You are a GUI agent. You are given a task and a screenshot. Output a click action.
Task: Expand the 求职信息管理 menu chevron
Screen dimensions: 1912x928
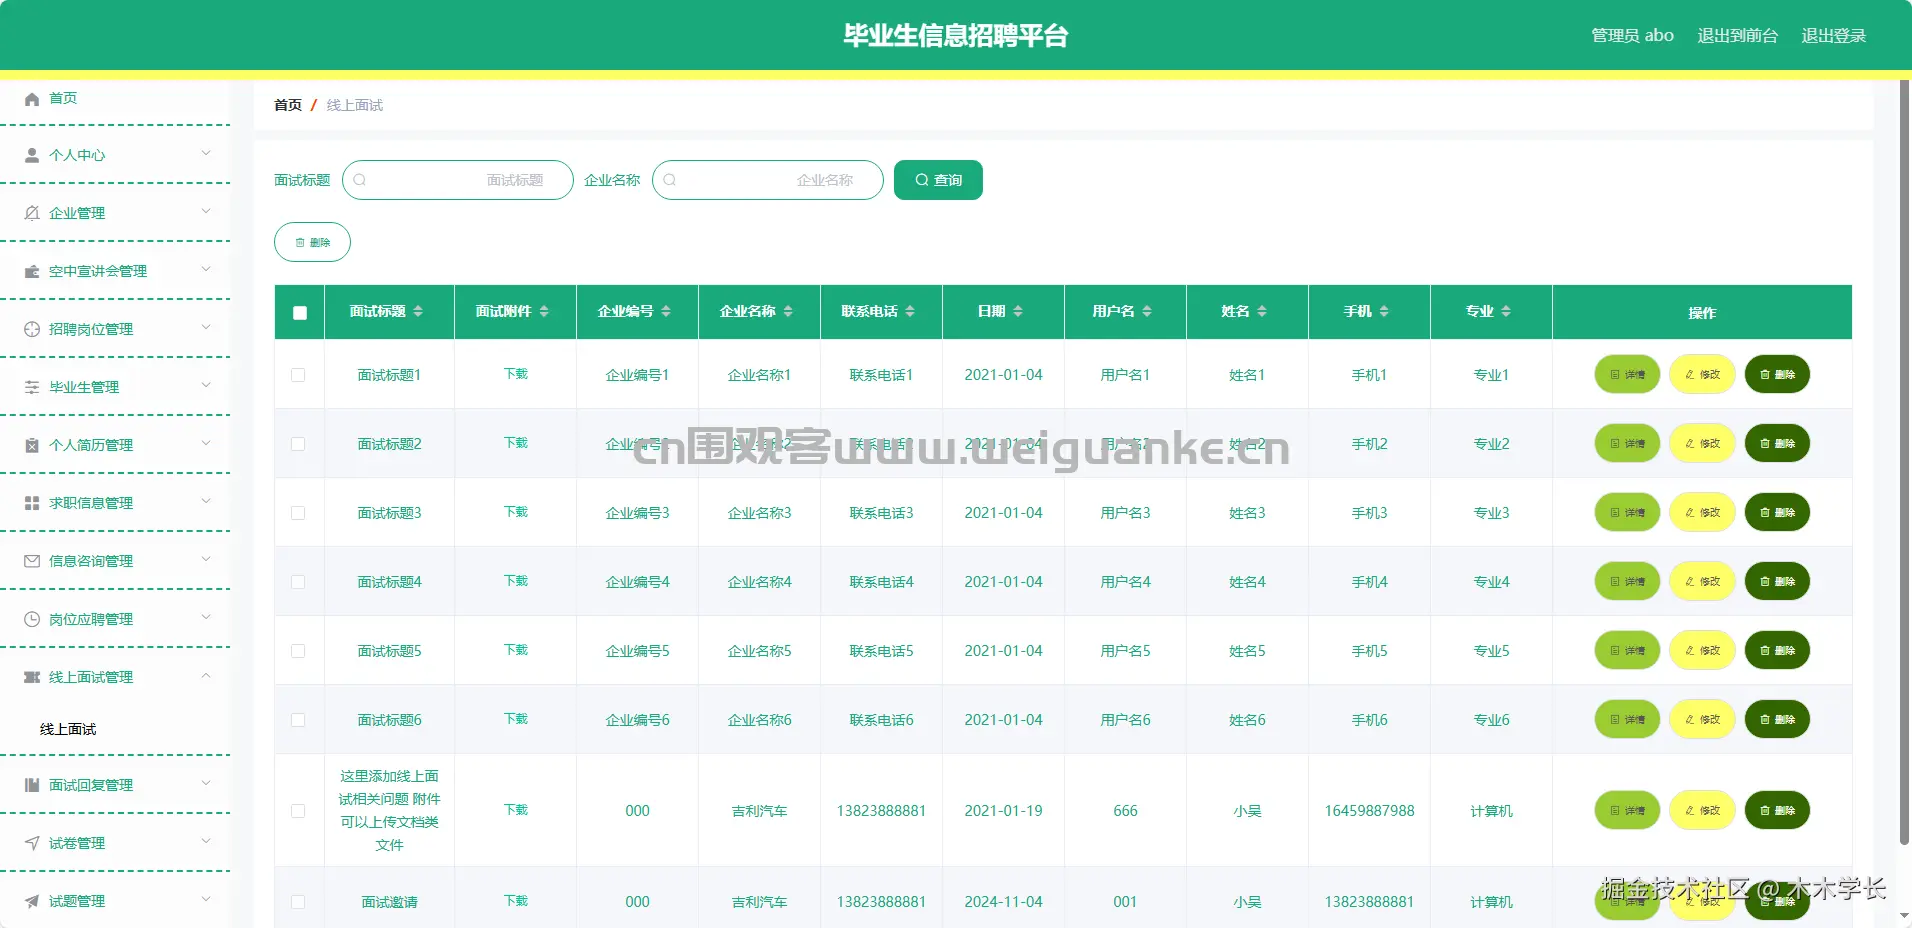pyautogui.click(x=206, y=501)
